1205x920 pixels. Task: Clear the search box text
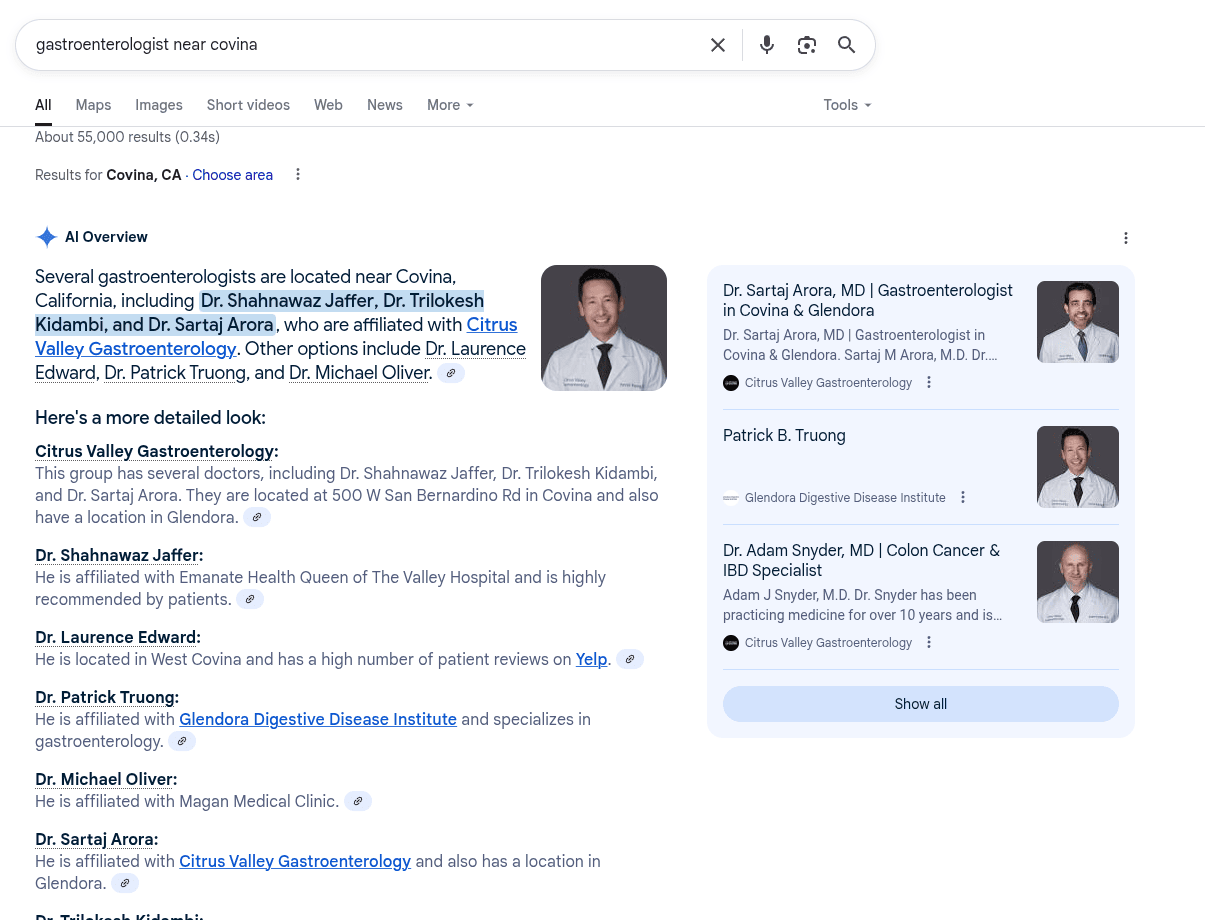click(718, 45)
